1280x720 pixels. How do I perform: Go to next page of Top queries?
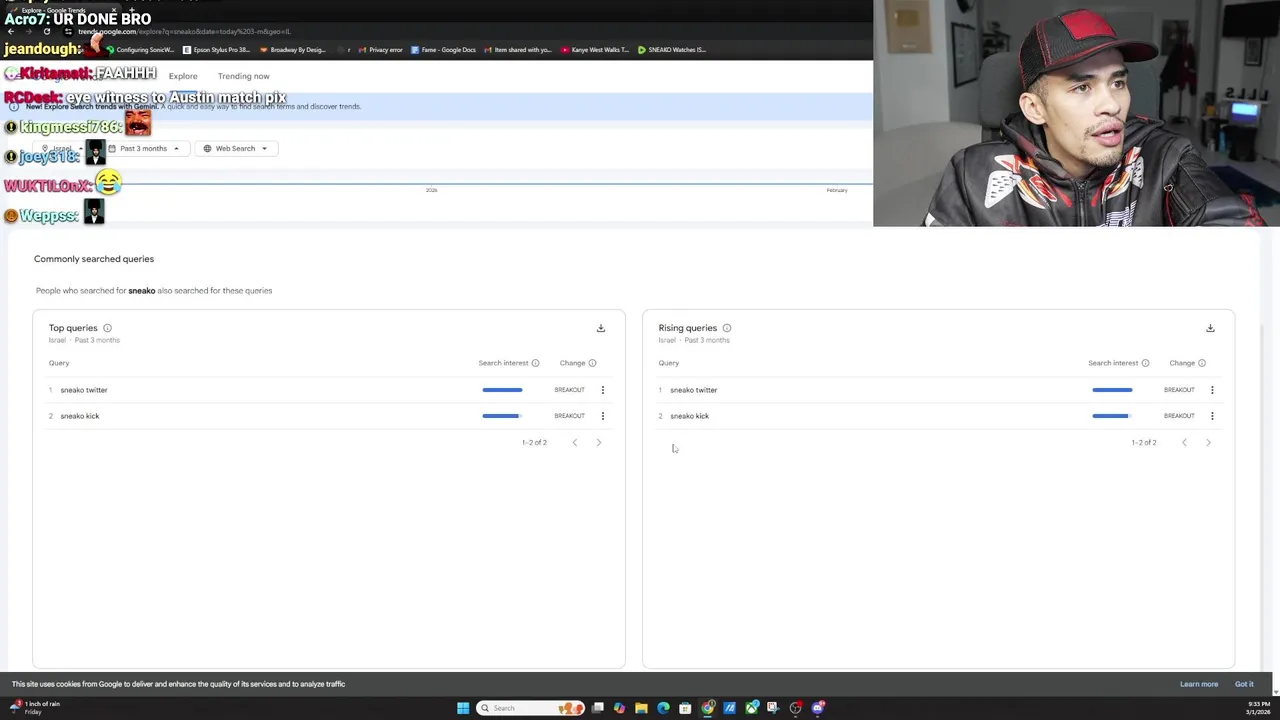pyautogui.click(x=599, y=442)
